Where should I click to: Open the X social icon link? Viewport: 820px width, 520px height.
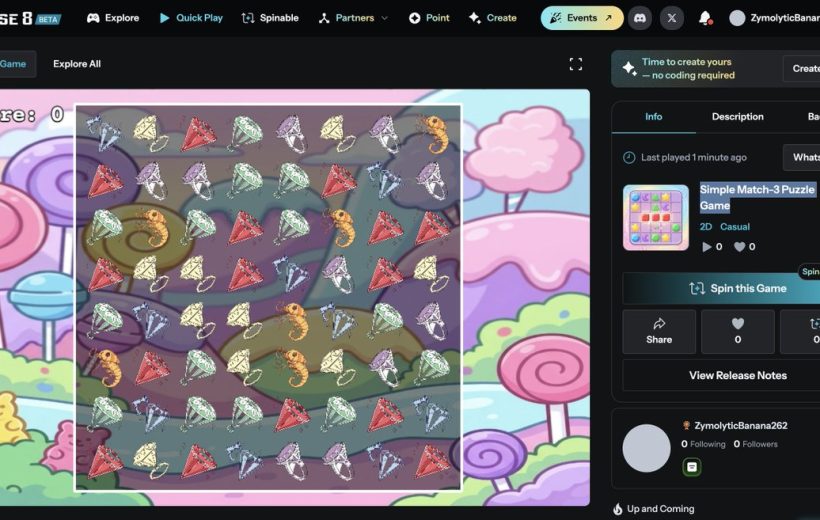[x=671, y=18]
